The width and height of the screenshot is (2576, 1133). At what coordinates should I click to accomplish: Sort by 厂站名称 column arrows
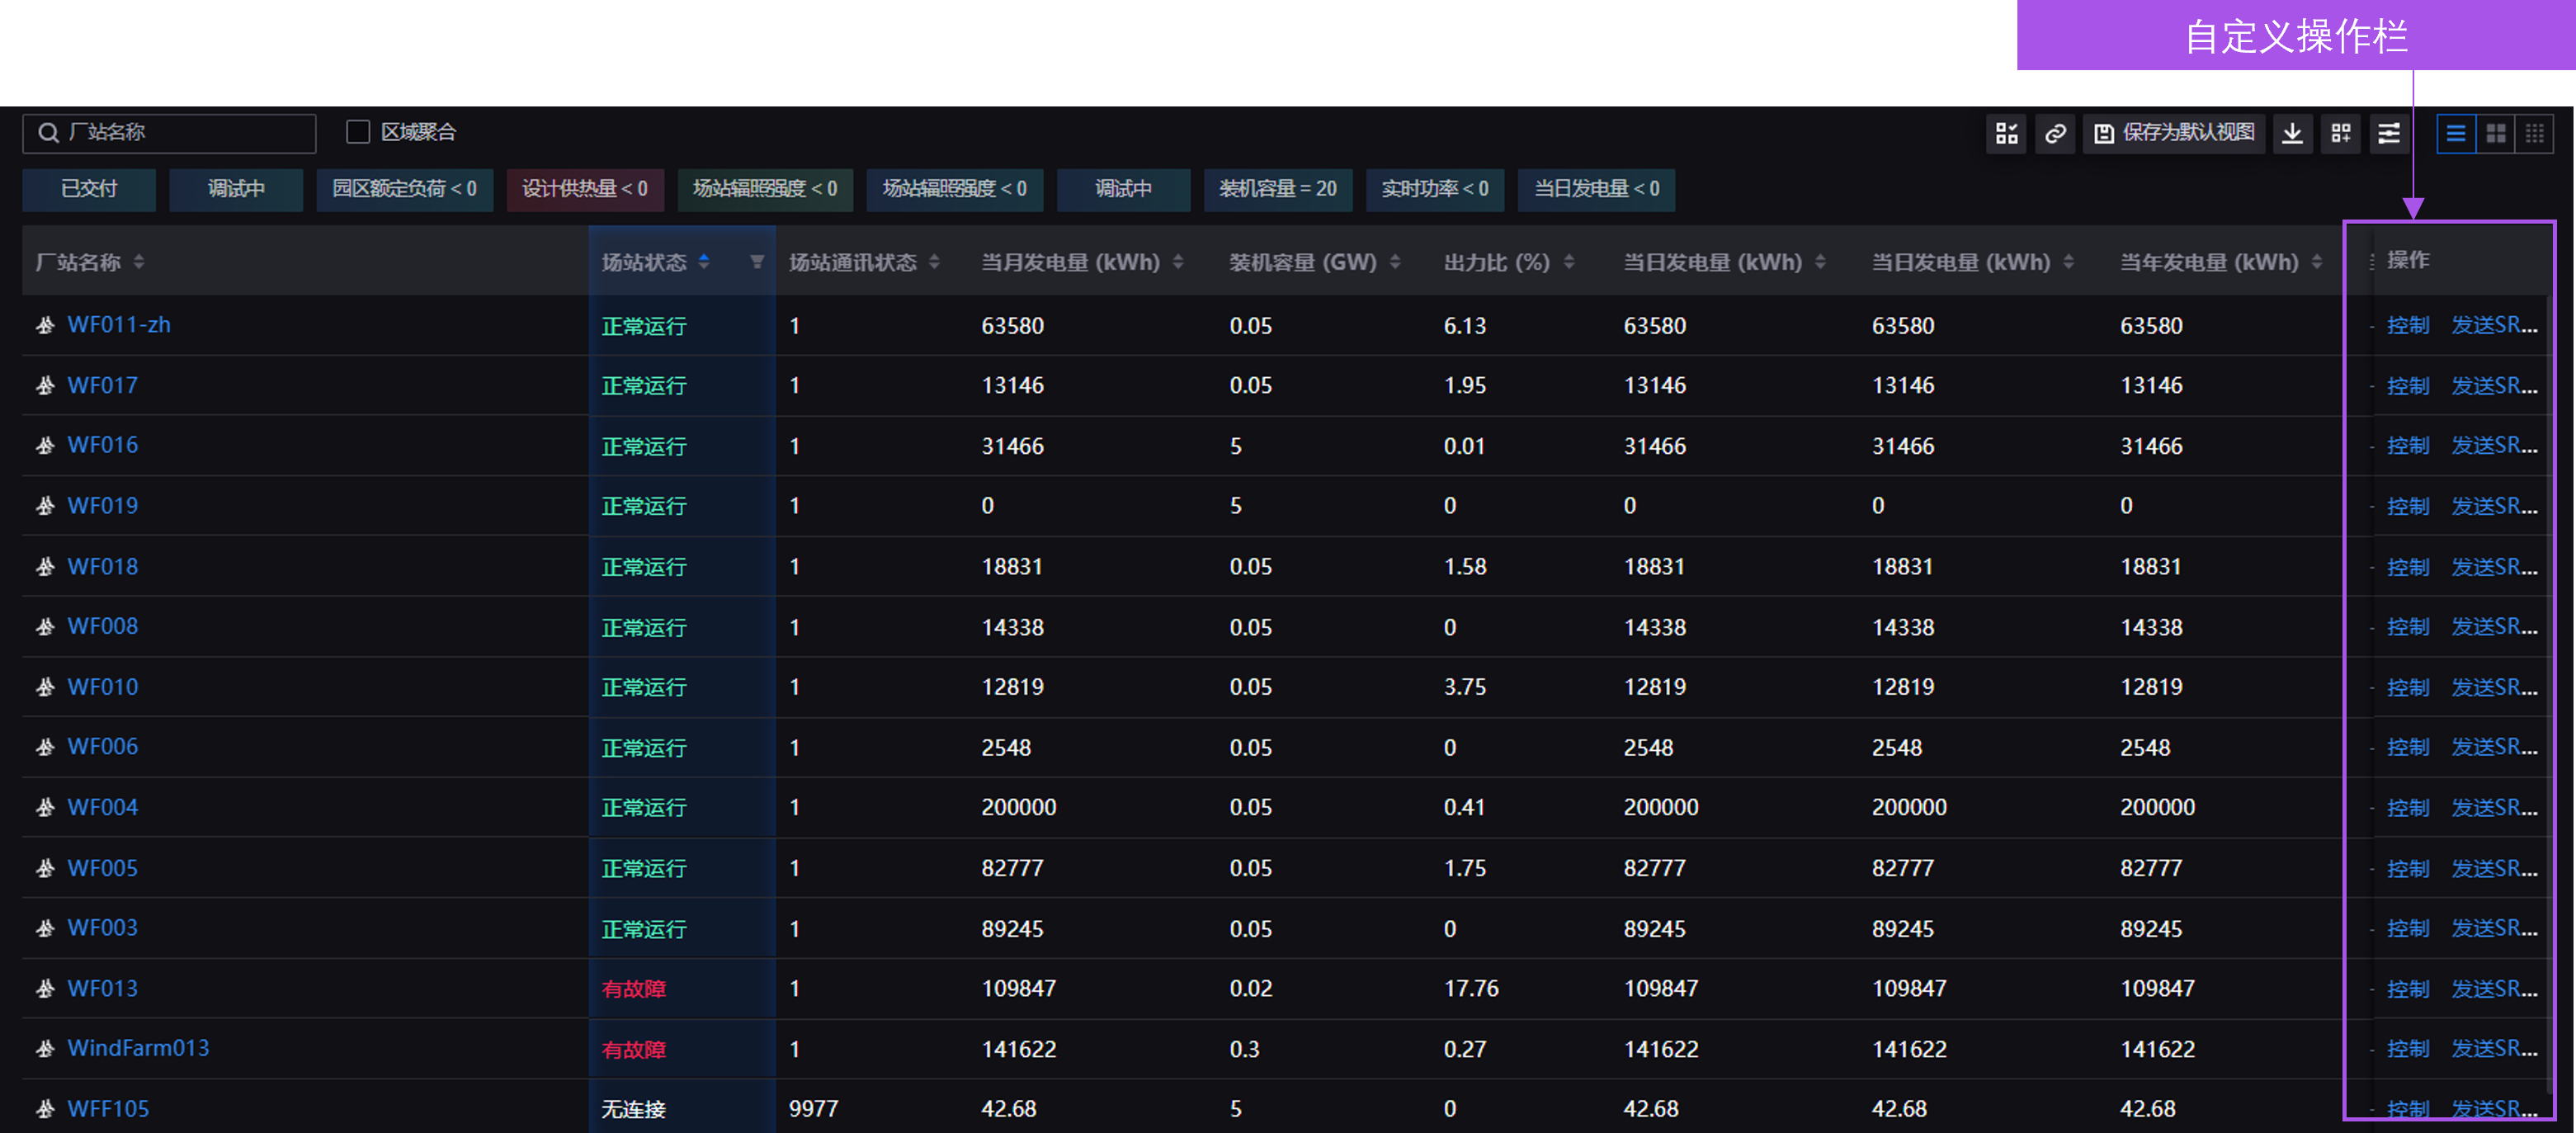[139, 262]
